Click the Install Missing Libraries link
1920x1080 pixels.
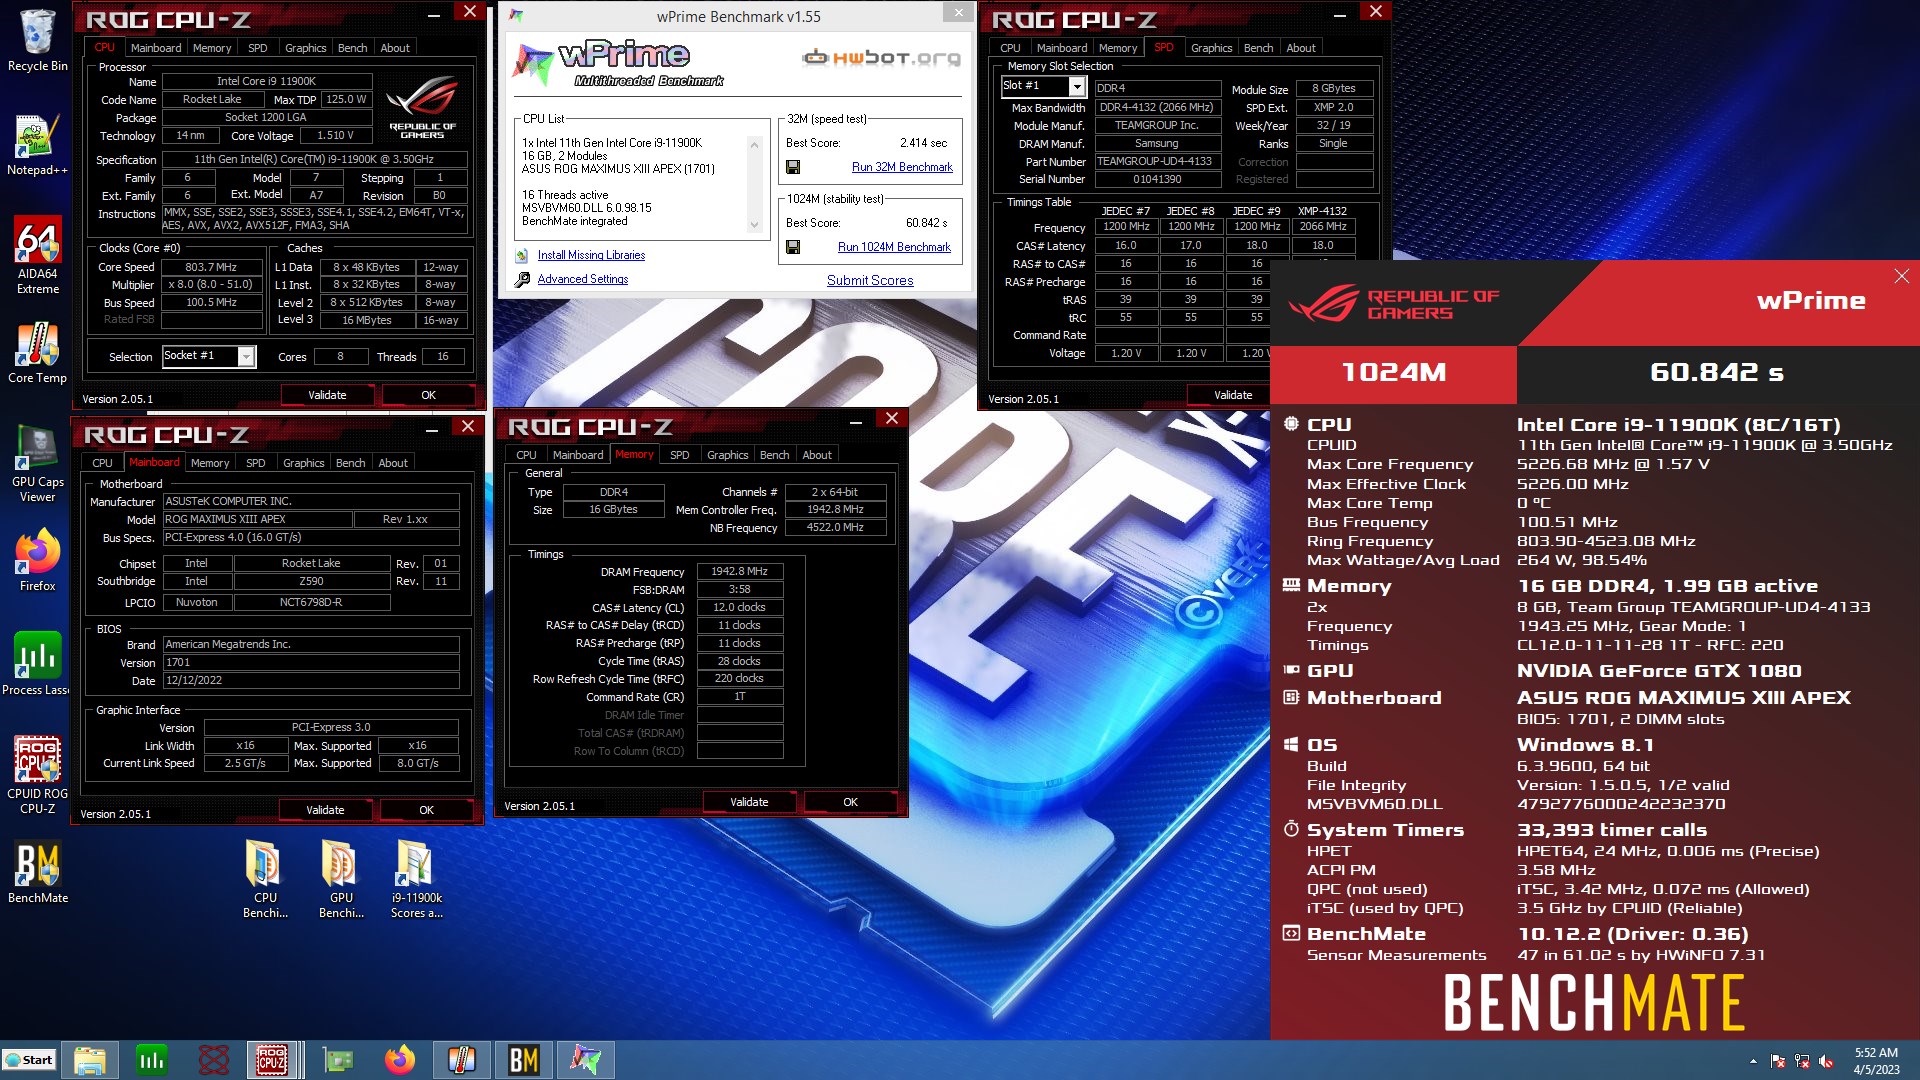coord(591,255)
